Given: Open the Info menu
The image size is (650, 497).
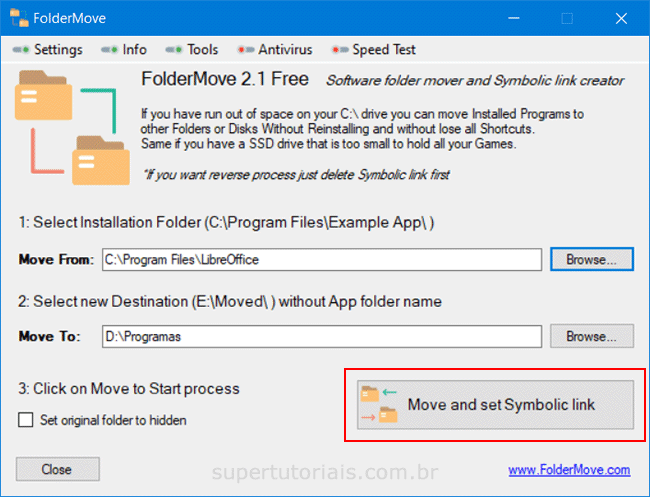Looking at the screenshot, I should click(126, 50).
